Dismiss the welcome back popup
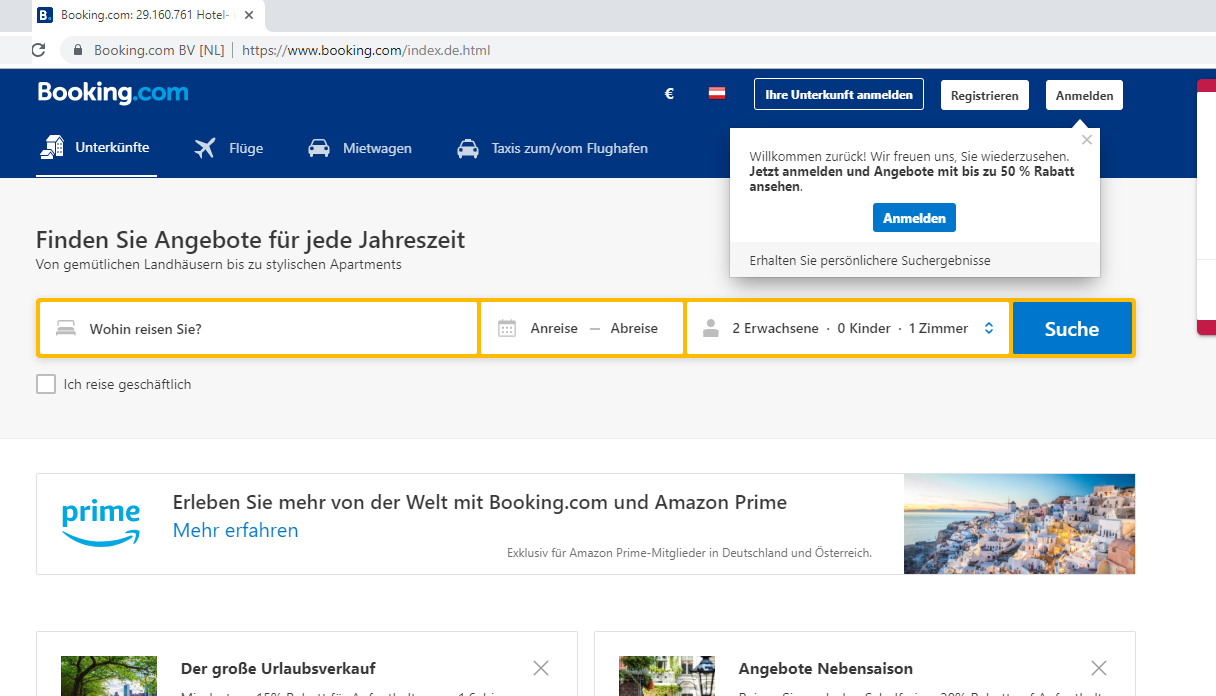The width and height of the screenshot is (1216, 696). [1087, 140]
